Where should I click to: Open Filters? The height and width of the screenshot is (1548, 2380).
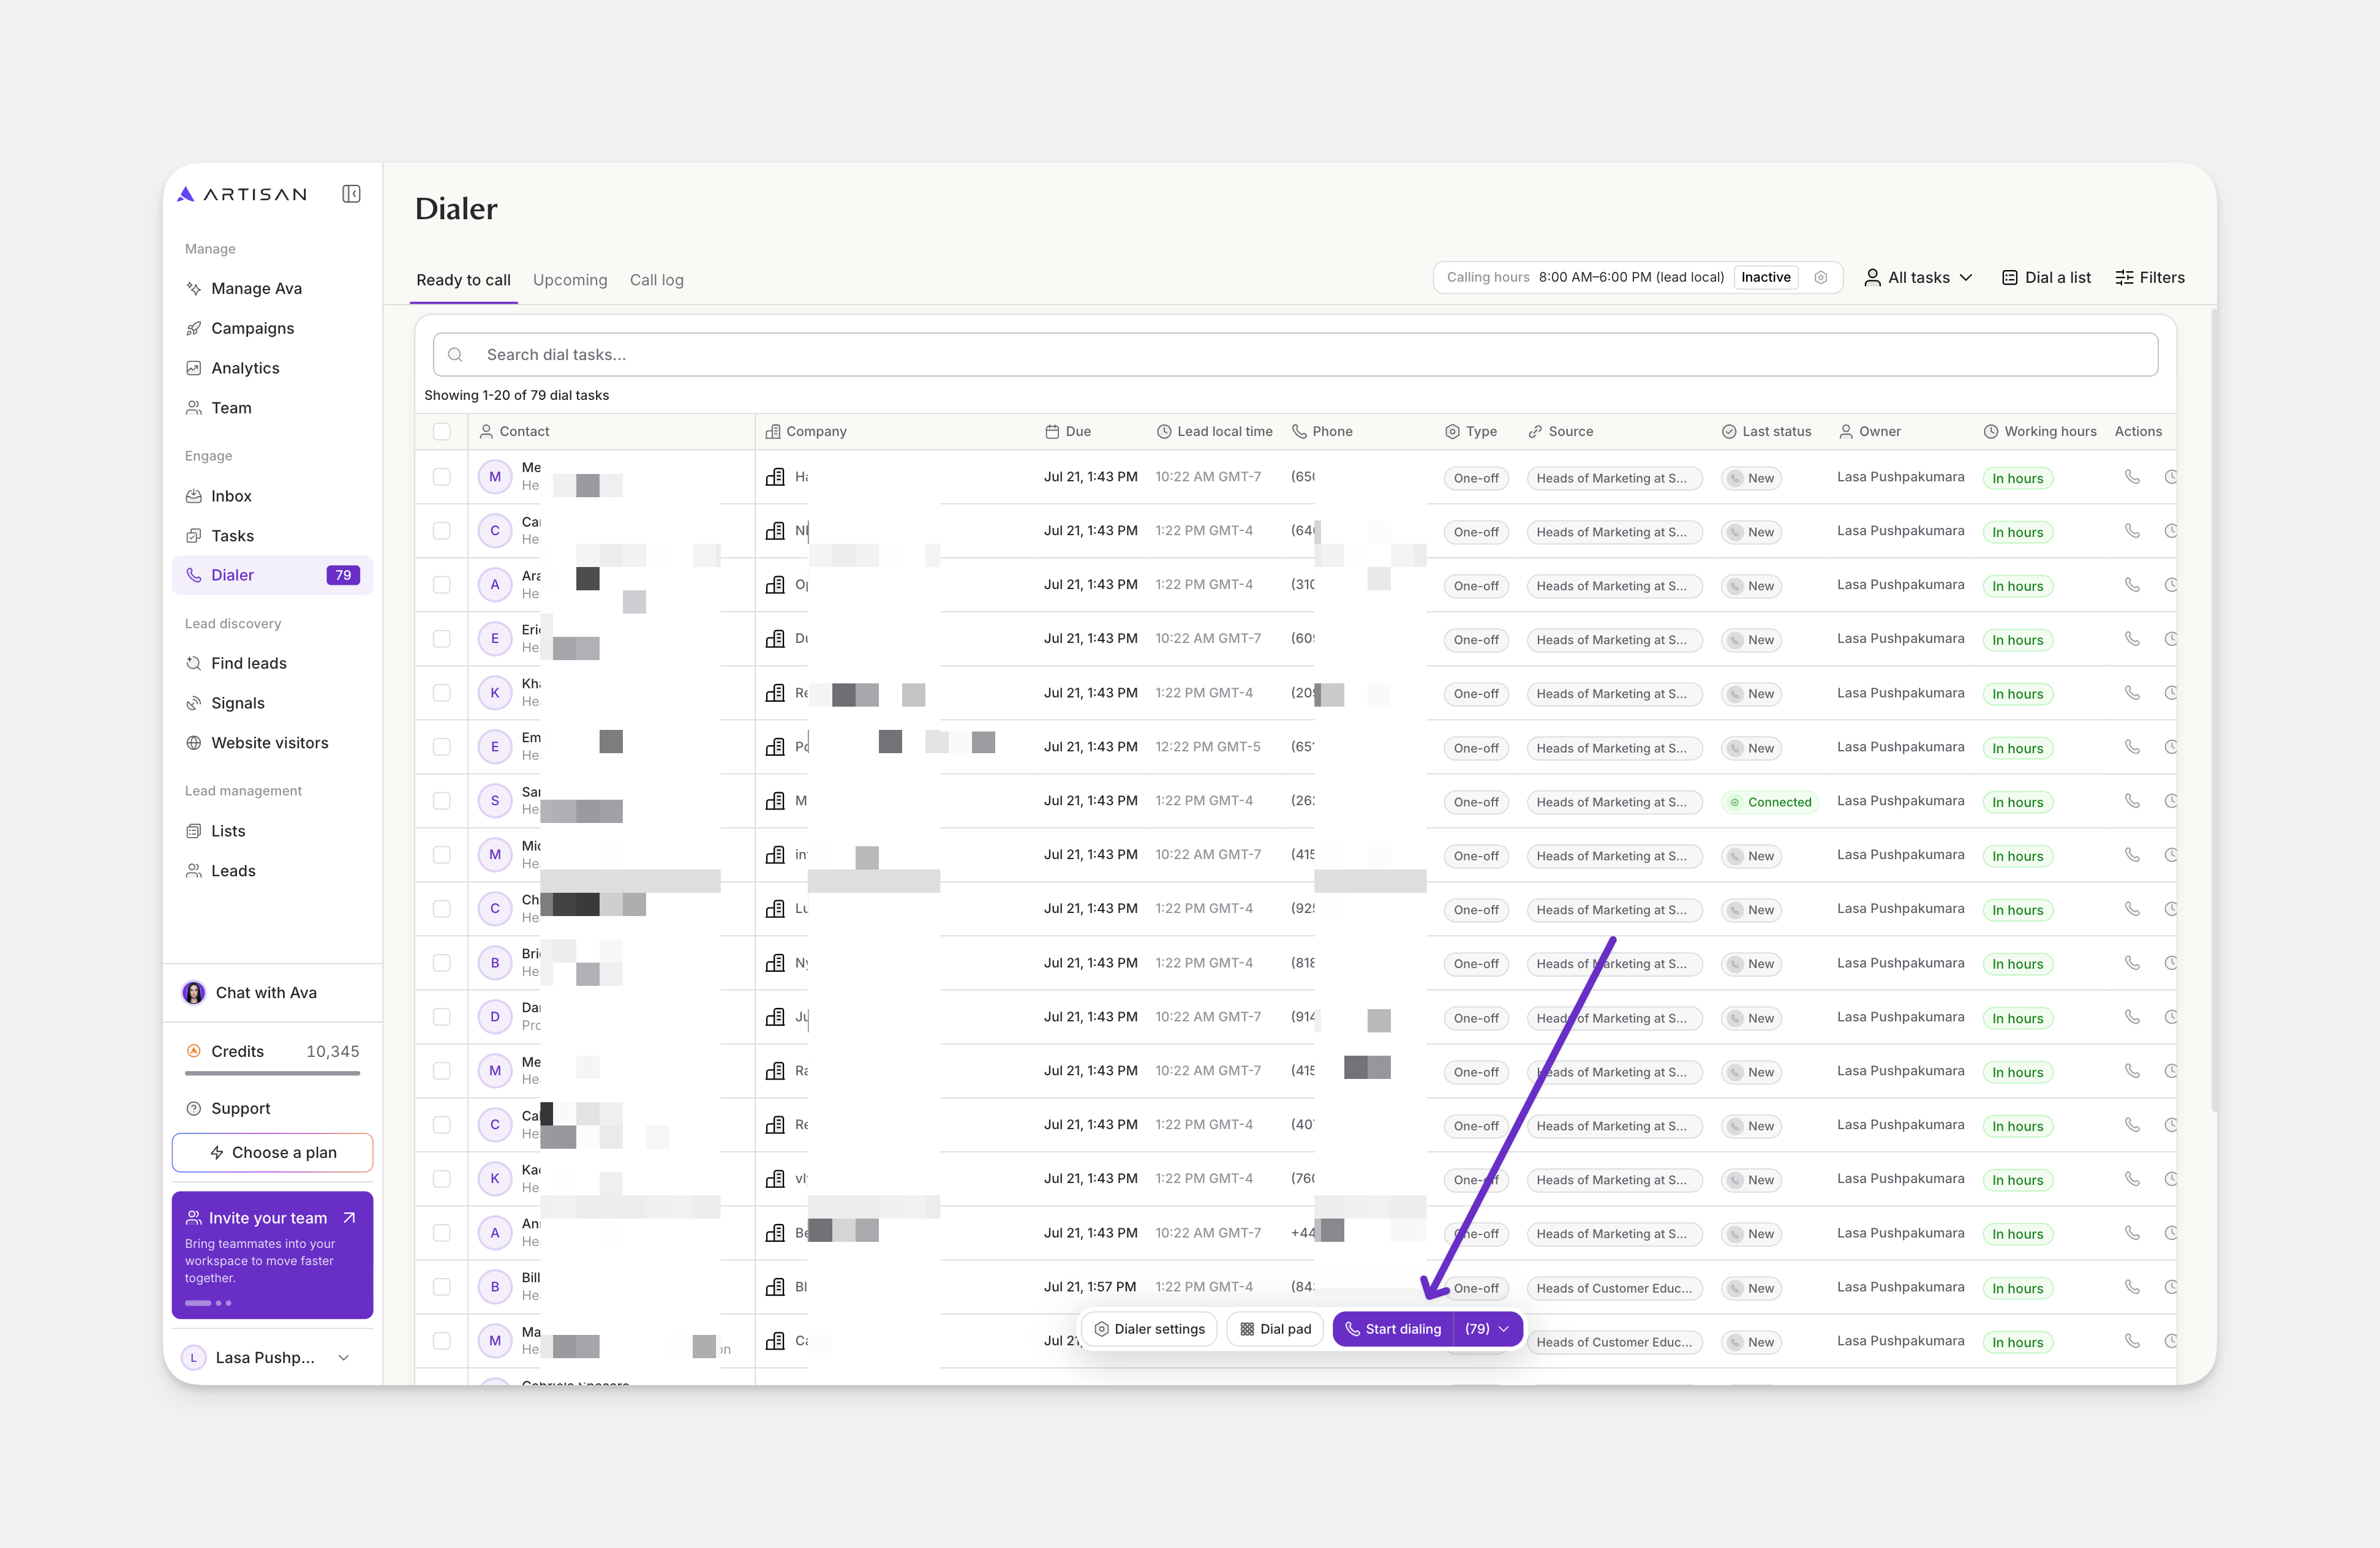tap(2150, 278)
